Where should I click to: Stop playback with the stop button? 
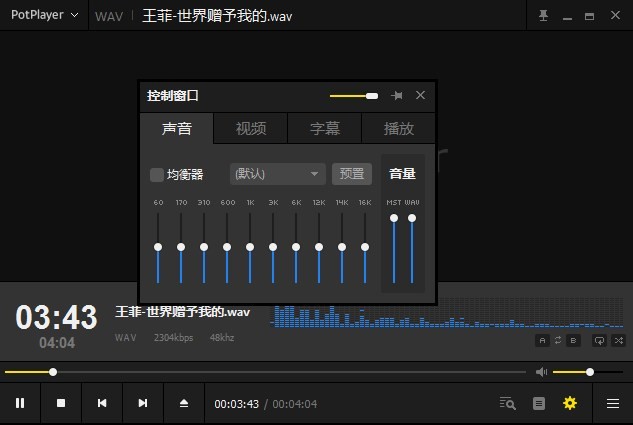click(61, 403)
